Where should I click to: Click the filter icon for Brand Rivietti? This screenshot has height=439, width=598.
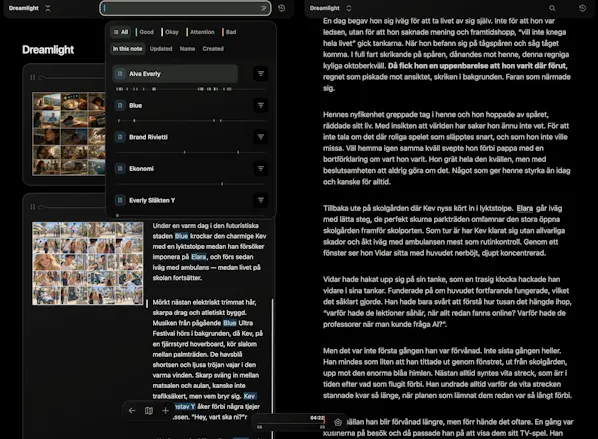coord(261,137)
